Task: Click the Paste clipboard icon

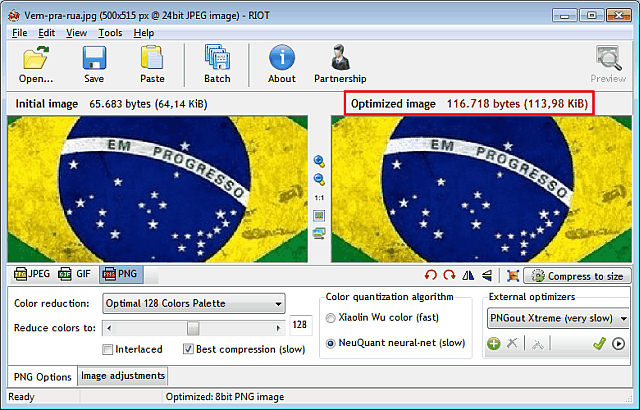Action: 152,64
